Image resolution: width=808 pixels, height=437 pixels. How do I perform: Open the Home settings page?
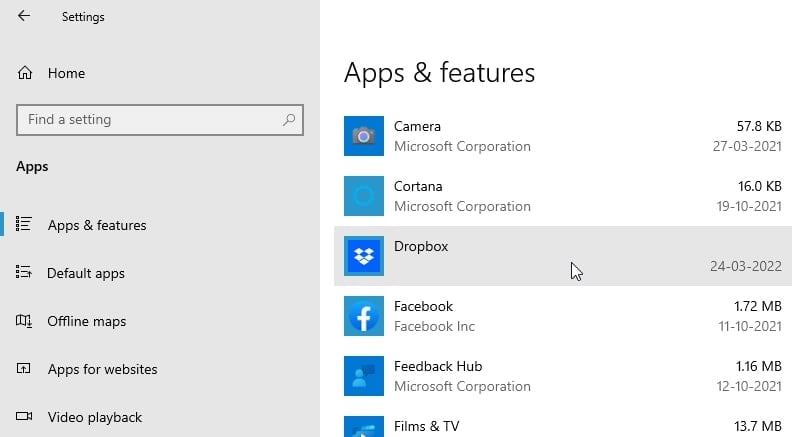pyautogui.click(x=66, y=73)
